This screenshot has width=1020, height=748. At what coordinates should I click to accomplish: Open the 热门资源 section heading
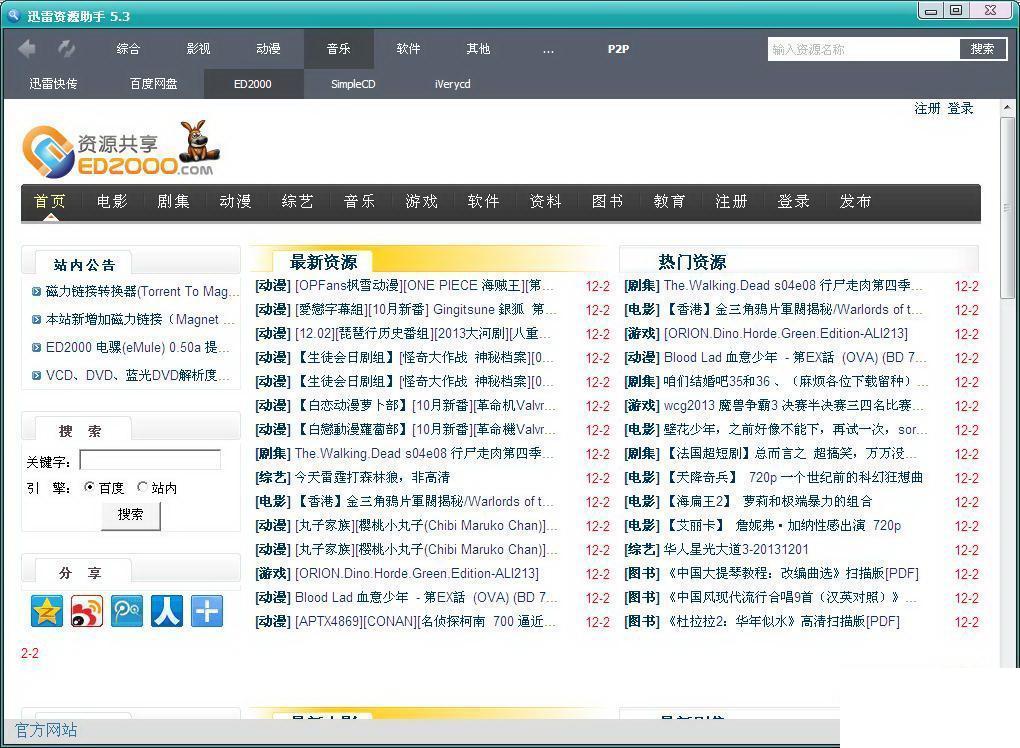click(692, 262)
